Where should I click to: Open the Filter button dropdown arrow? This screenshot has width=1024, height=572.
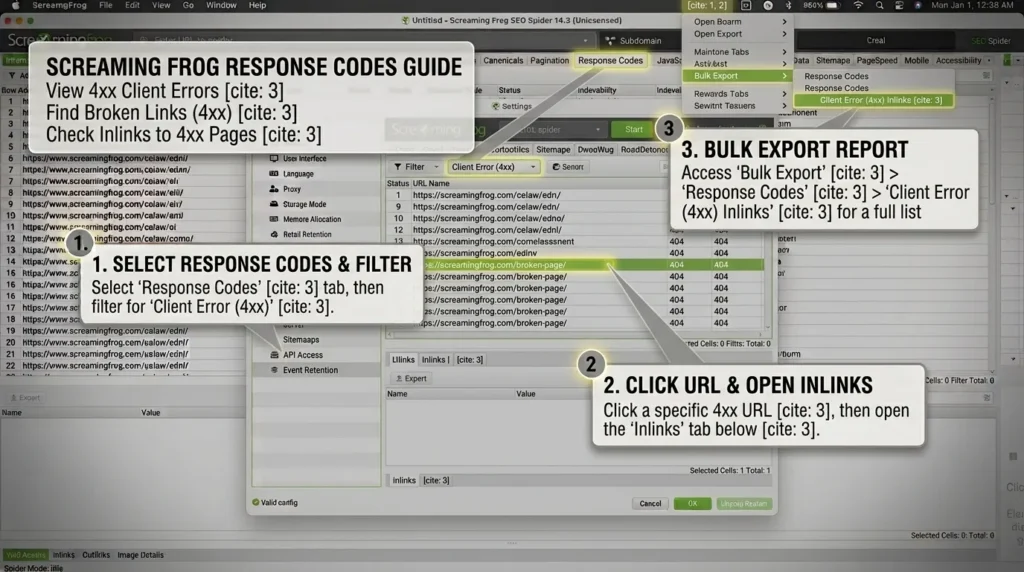(436, 167)
